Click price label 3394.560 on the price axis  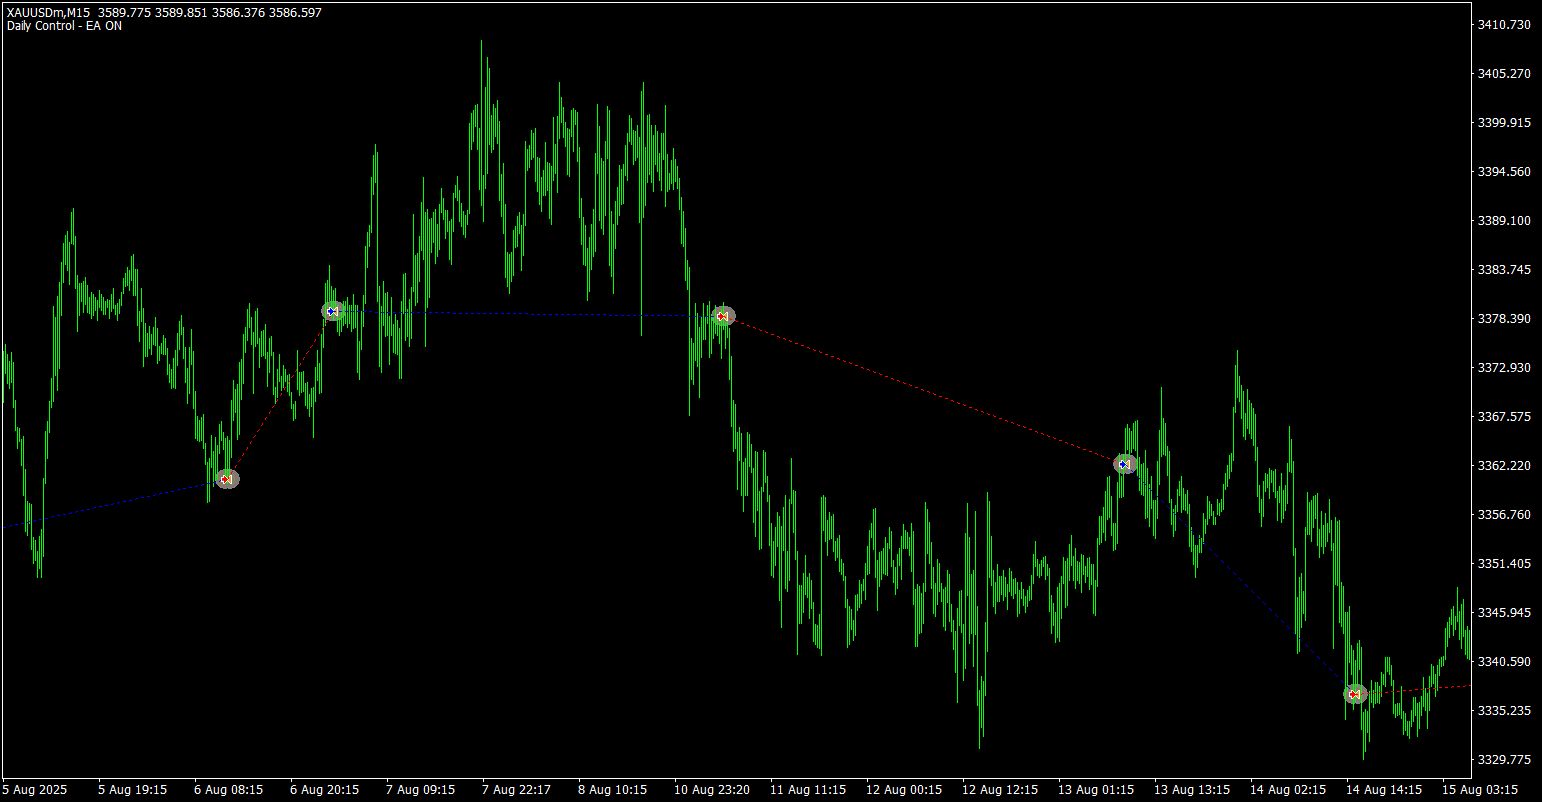[1504, 171]
